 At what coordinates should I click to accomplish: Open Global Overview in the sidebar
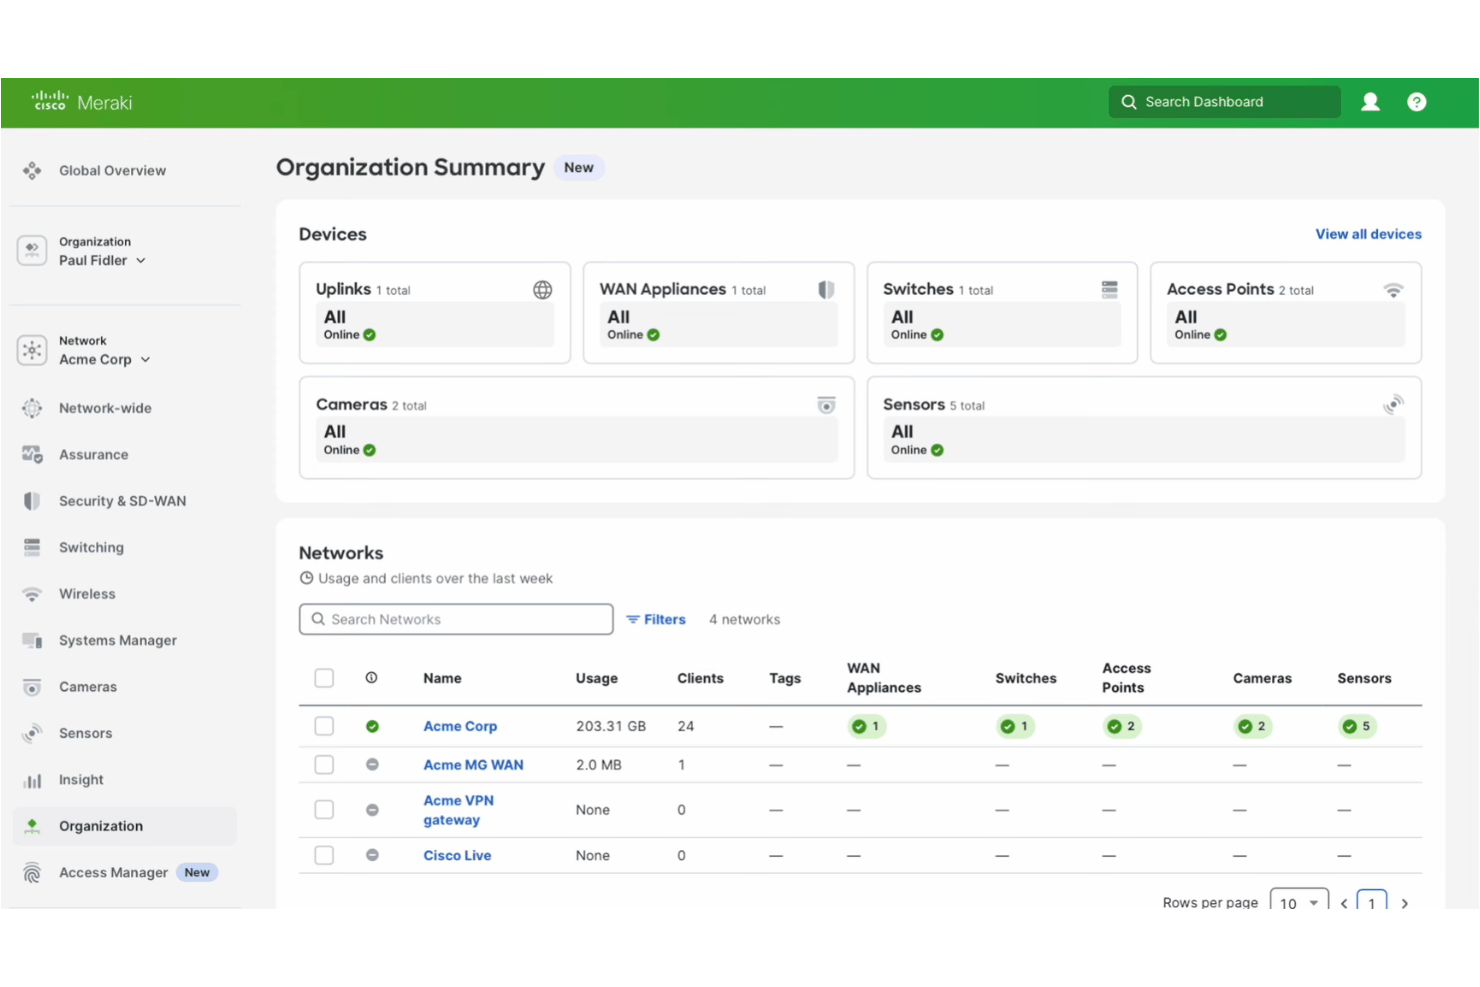pos(112,171)
